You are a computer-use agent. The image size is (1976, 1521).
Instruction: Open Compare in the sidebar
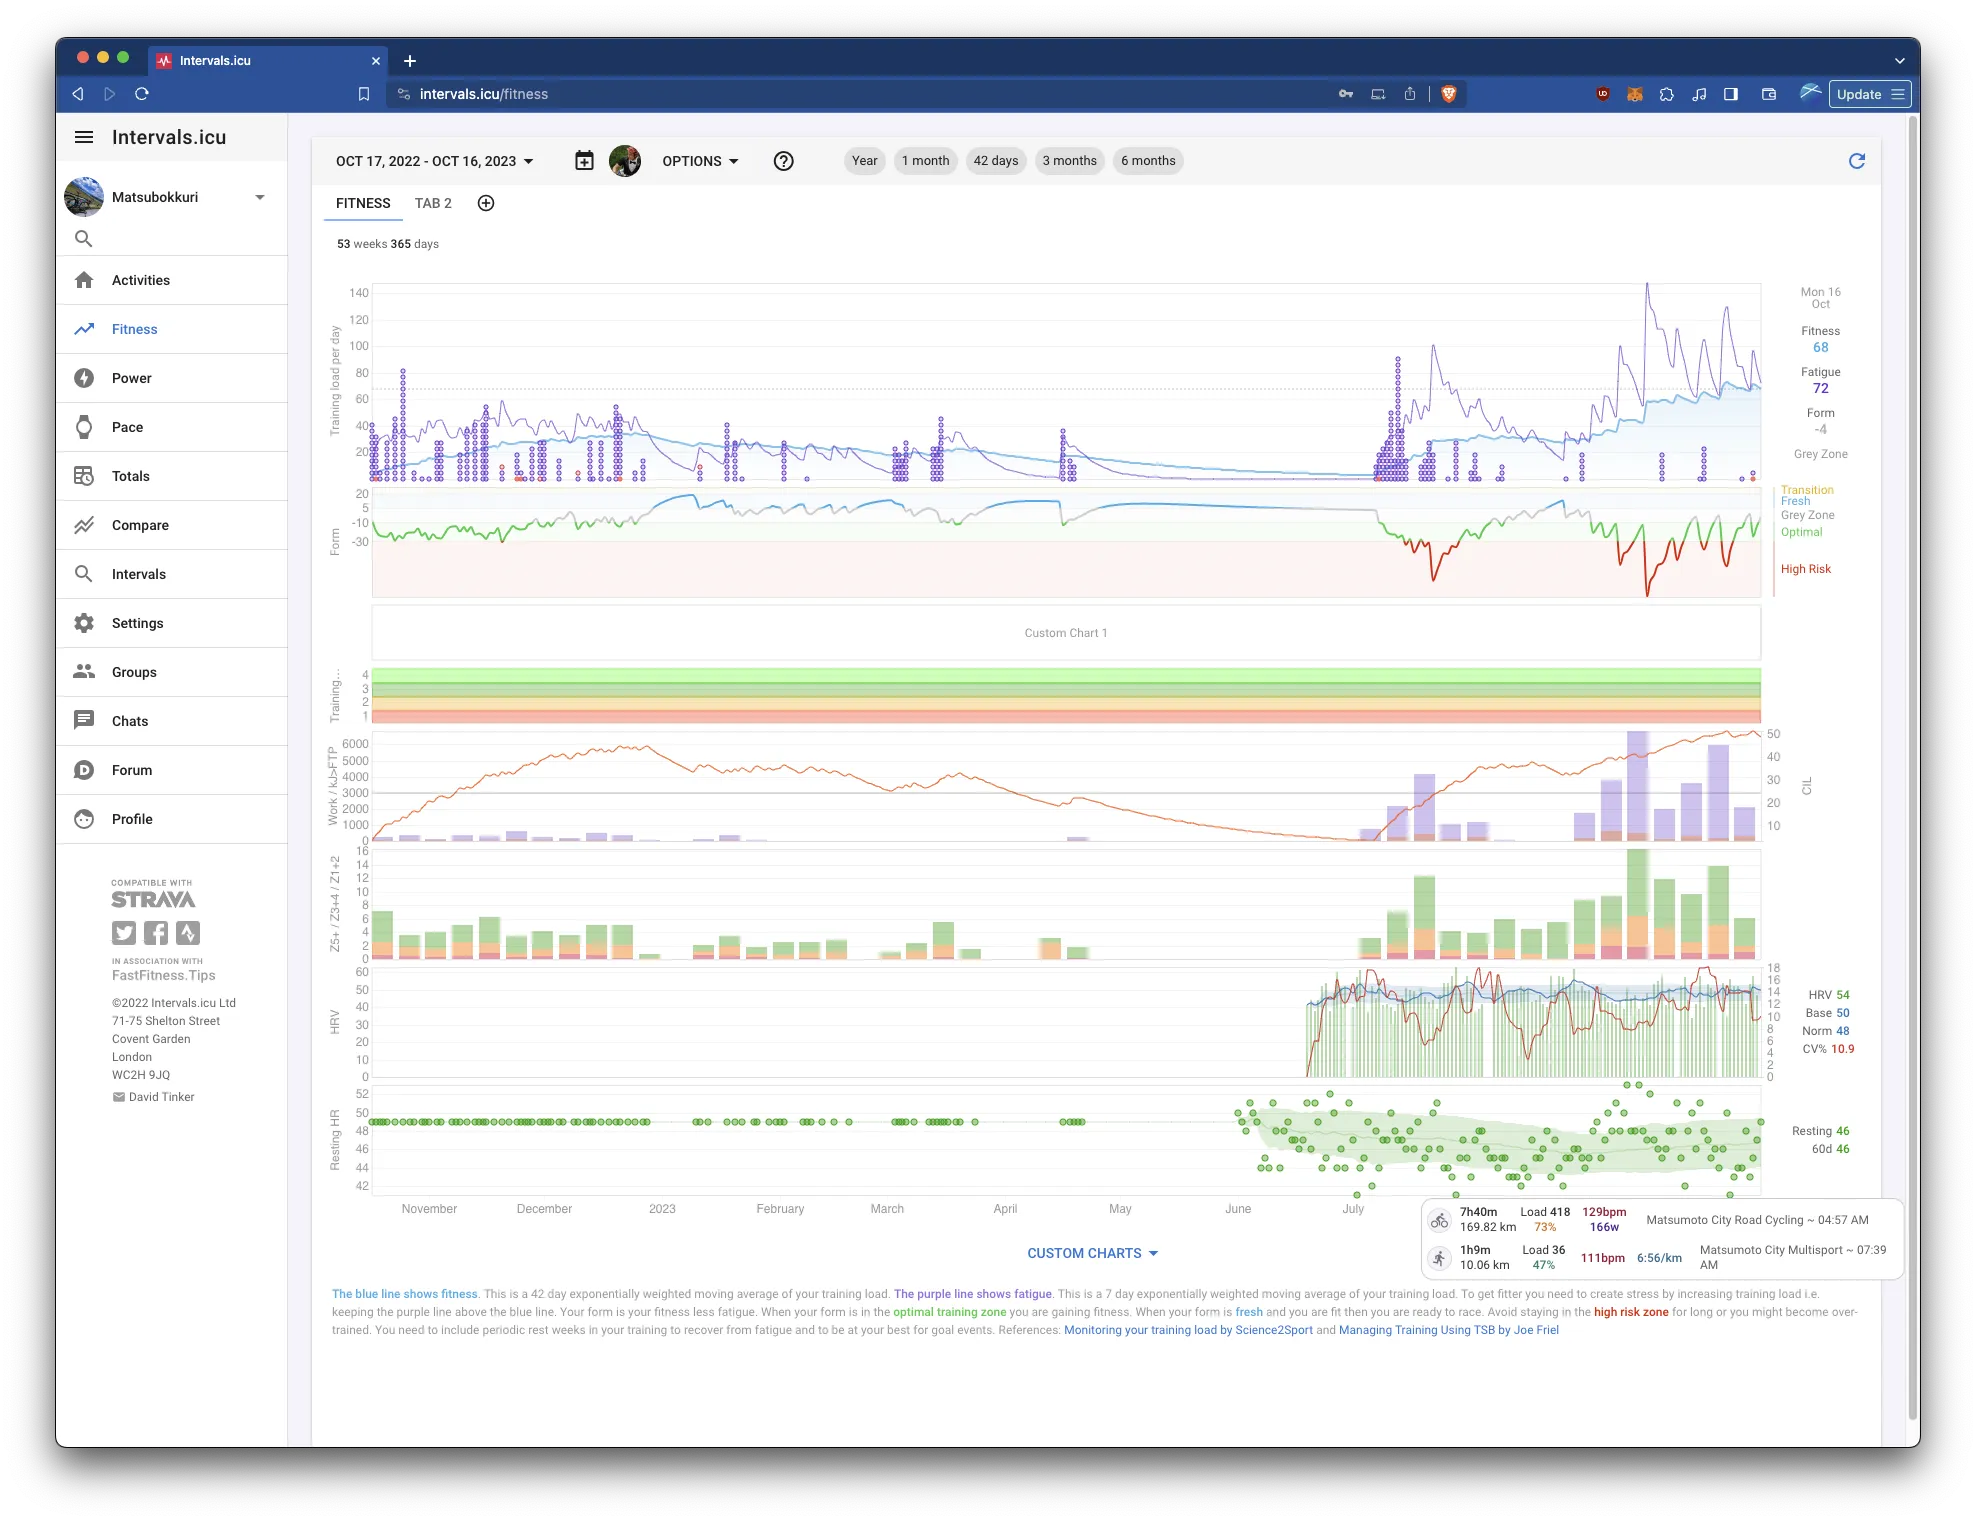point(140,525)
